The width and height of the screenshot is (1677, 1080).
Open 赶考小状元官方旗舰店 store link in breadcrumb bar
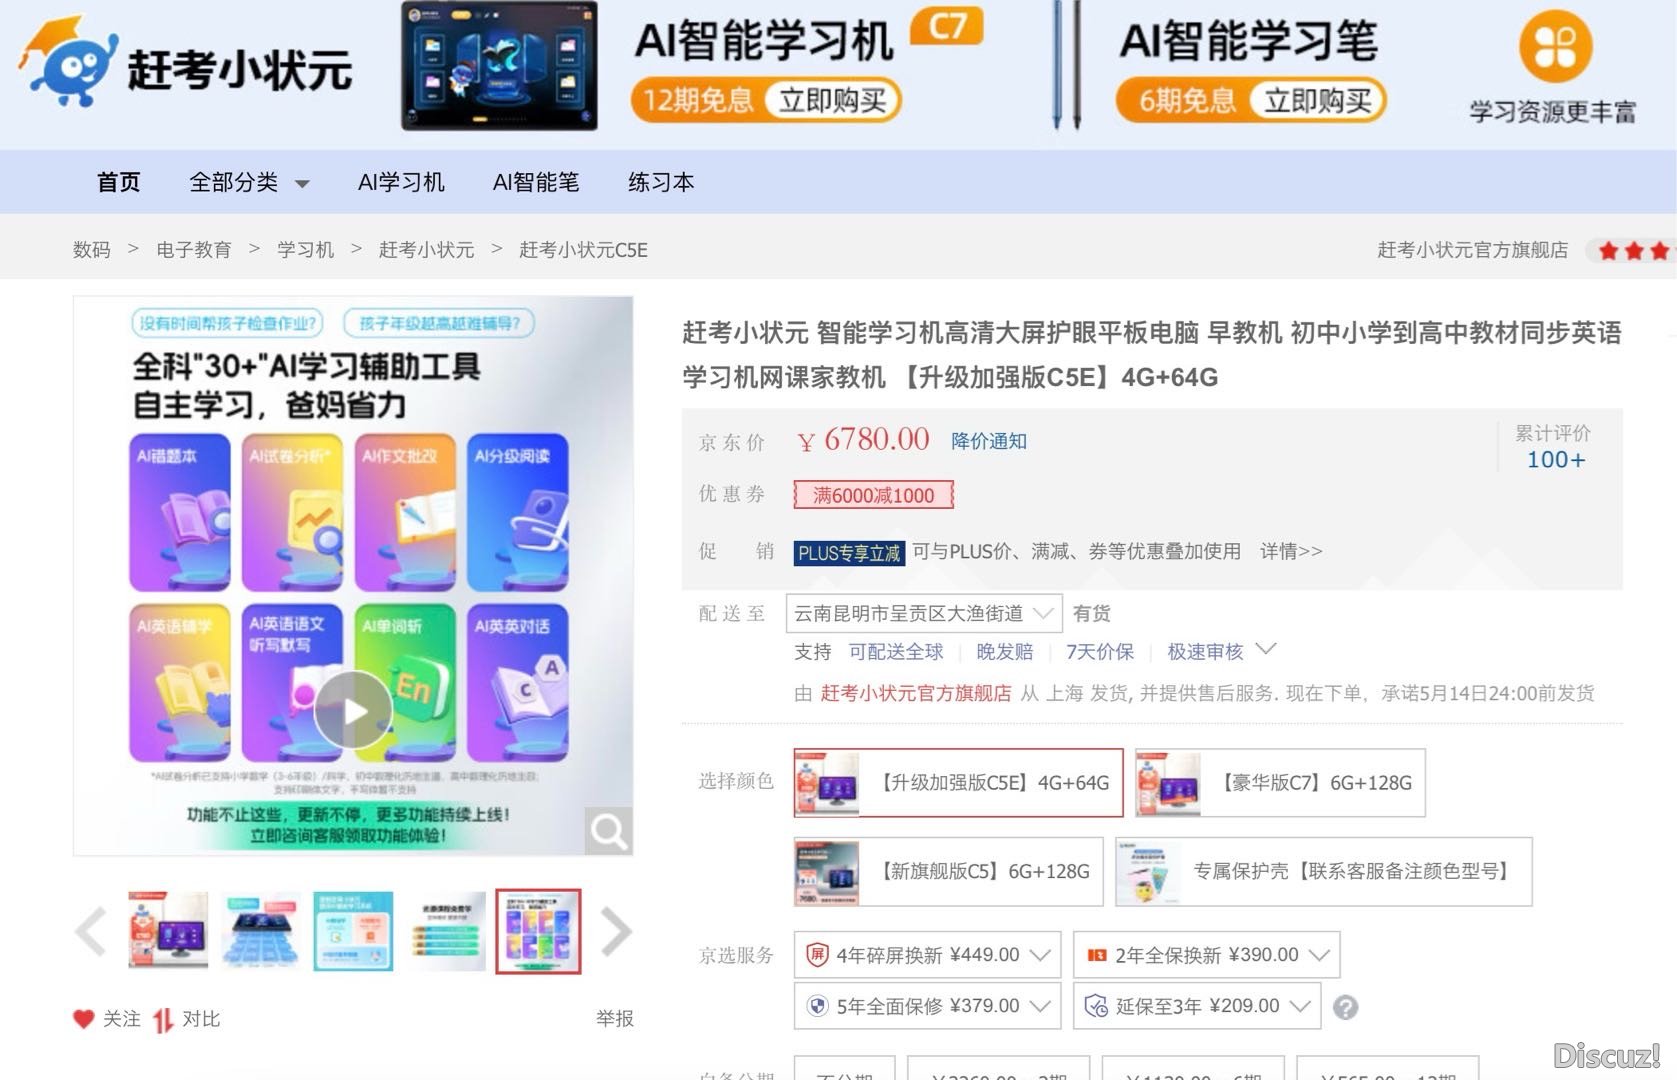(1472, 250)
